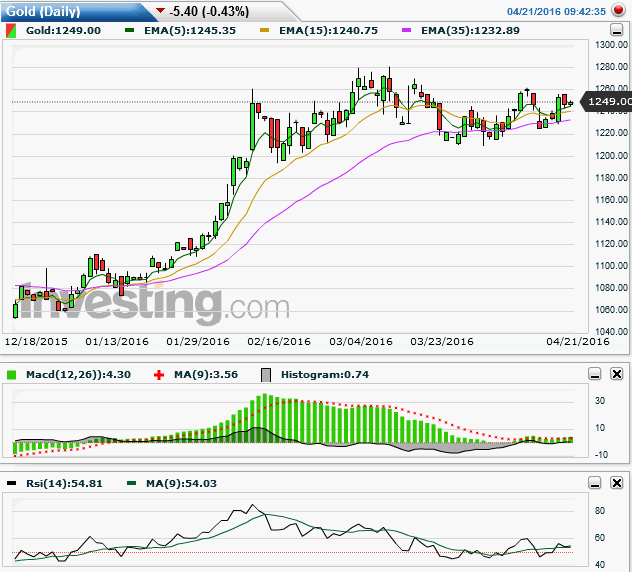The height and width of the screenshot is (572, 632).
Task: Click the 12/18/2015 date axis label
Action: point(36,342)
